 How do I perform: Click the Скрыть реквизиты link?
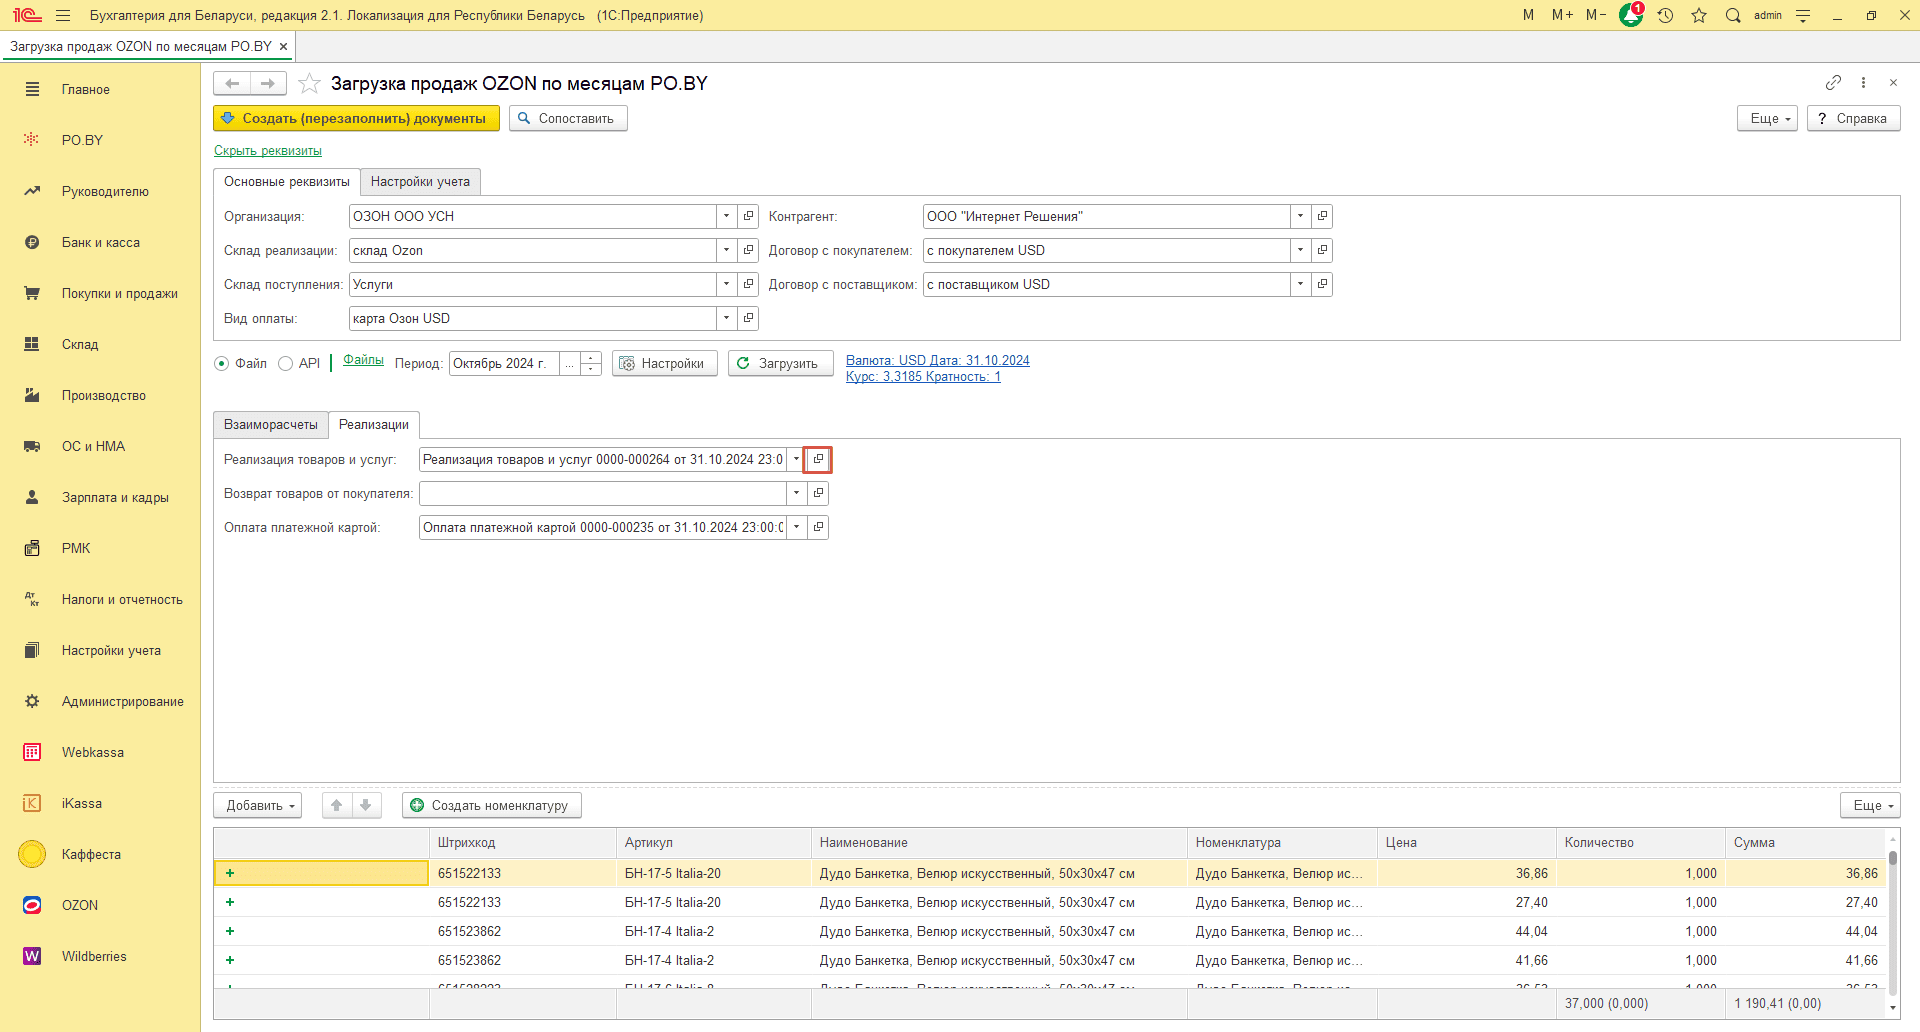pyautogui.click(x=268, y=151)
